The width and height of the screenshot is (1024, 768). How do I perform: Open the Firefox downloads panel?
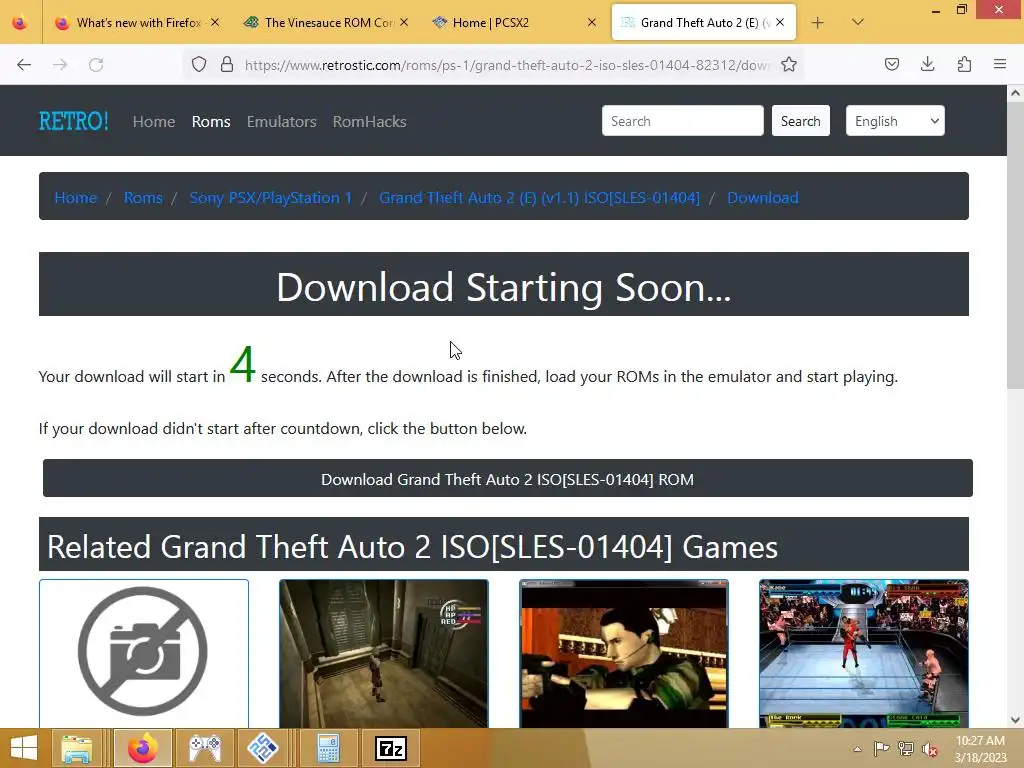coord(927,64)
